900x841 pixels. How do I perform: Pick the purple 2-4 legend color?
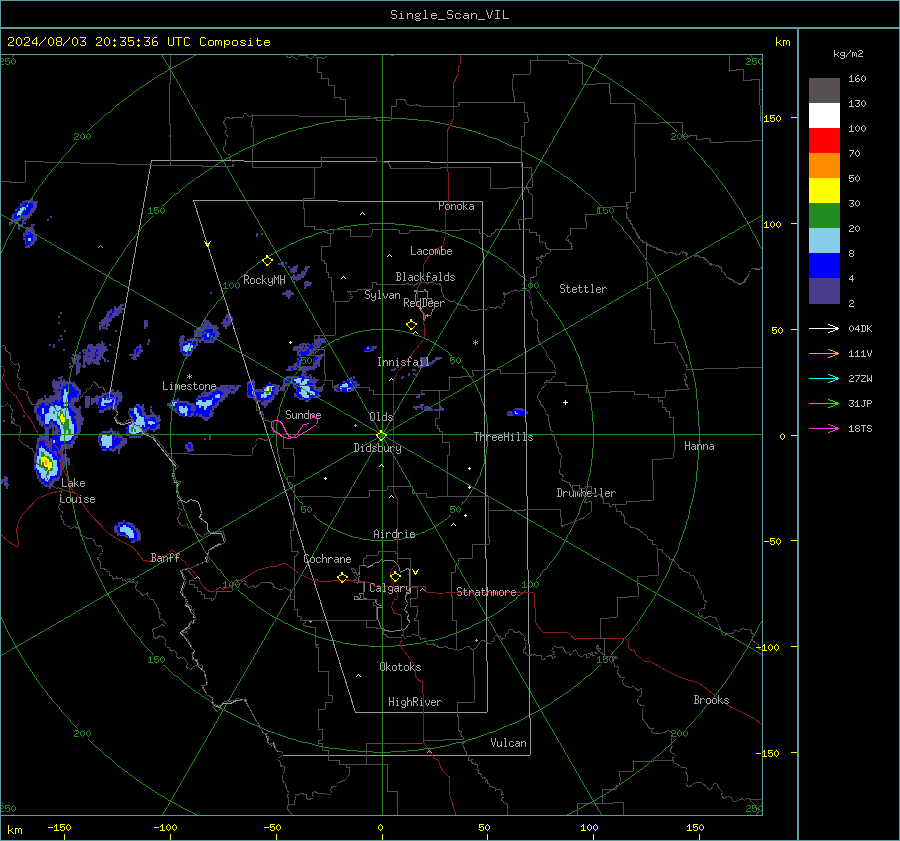(x=824, y=290)
